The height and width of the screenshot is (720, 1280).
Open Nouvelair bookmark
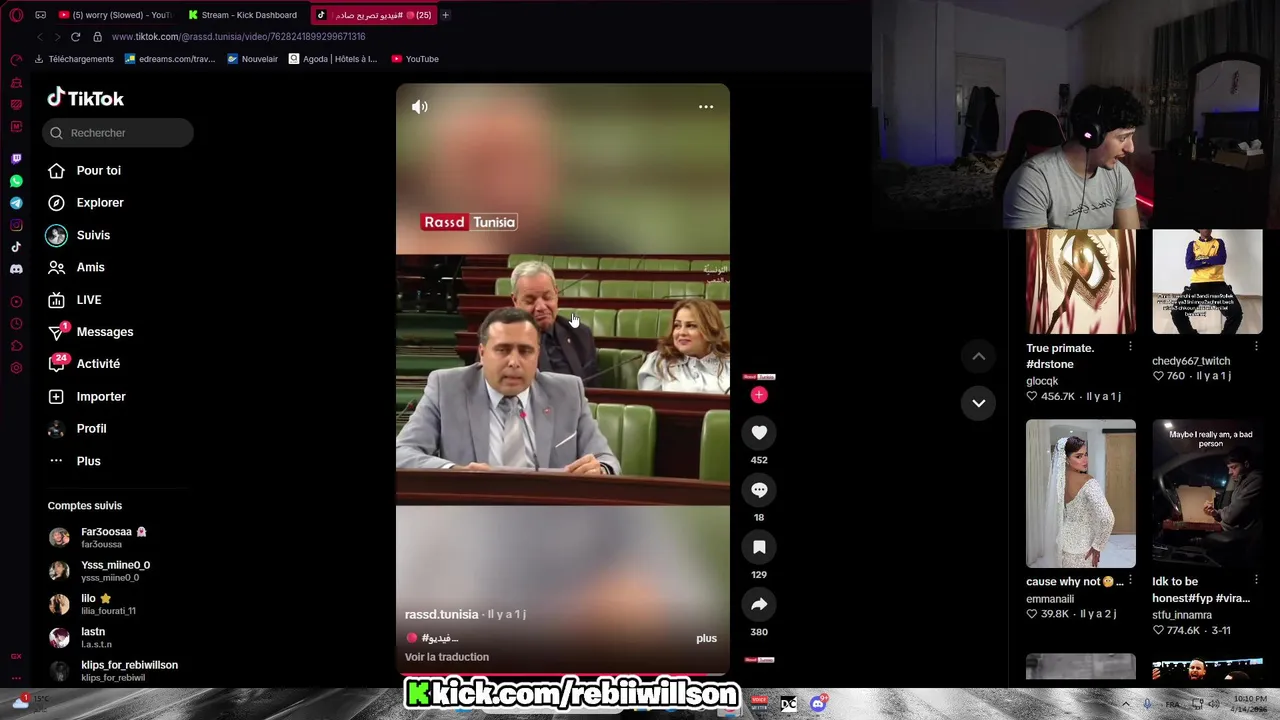click(x=252, y=59)
